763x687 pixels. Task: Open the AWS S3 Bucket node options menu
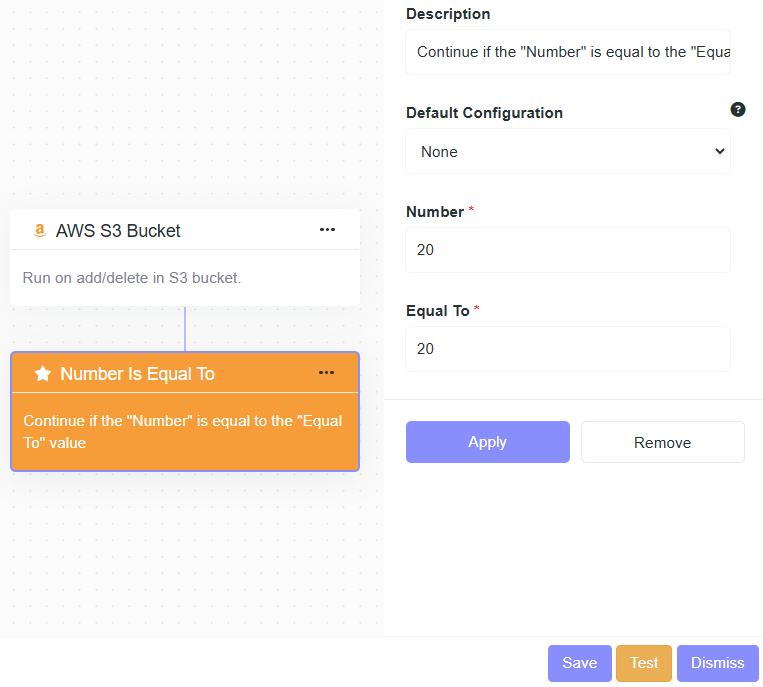tap(327, 230)
